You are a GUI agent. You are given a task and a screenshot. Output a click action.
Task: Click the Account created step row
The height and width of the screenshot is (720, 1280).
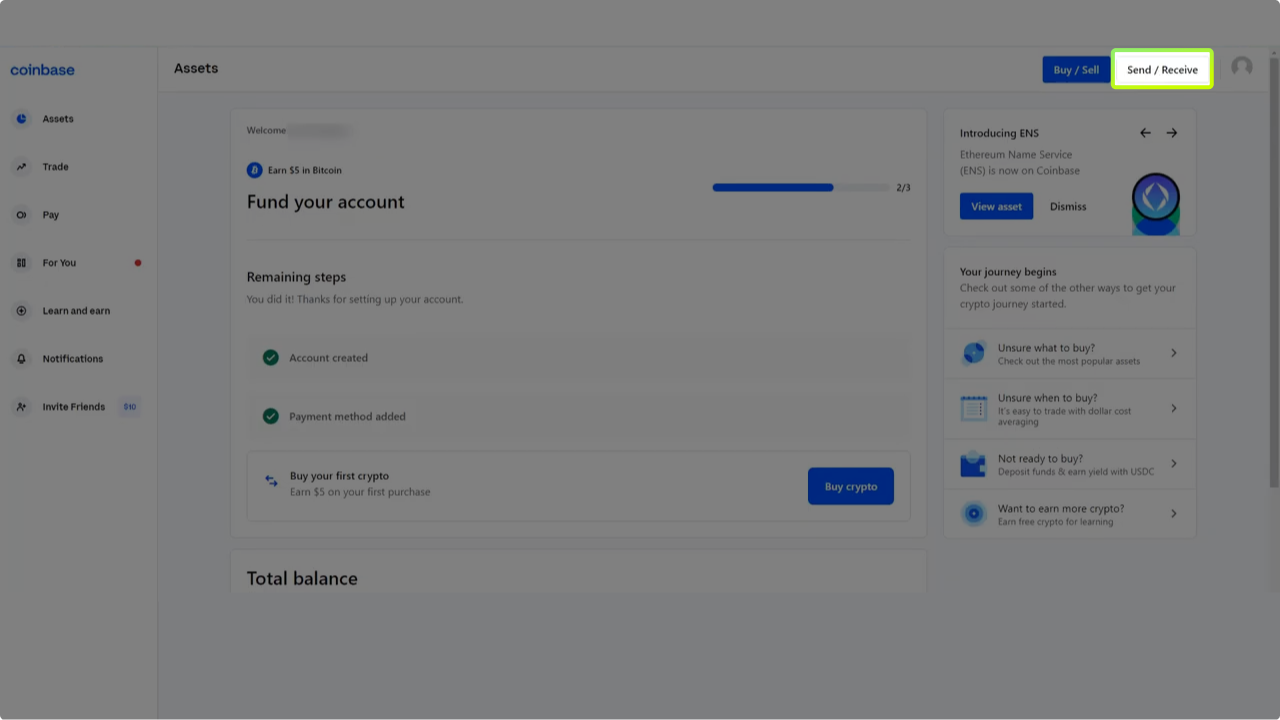click(x=578, y=357)
